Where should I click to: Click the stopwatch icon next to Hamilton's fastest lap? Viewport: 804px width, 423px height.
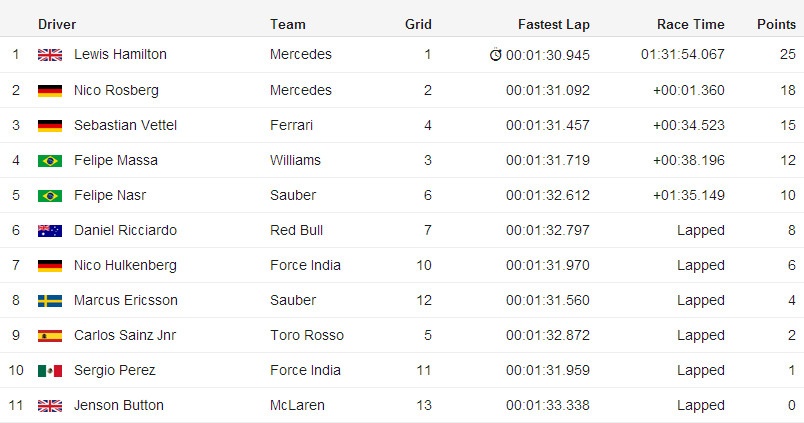496,55
